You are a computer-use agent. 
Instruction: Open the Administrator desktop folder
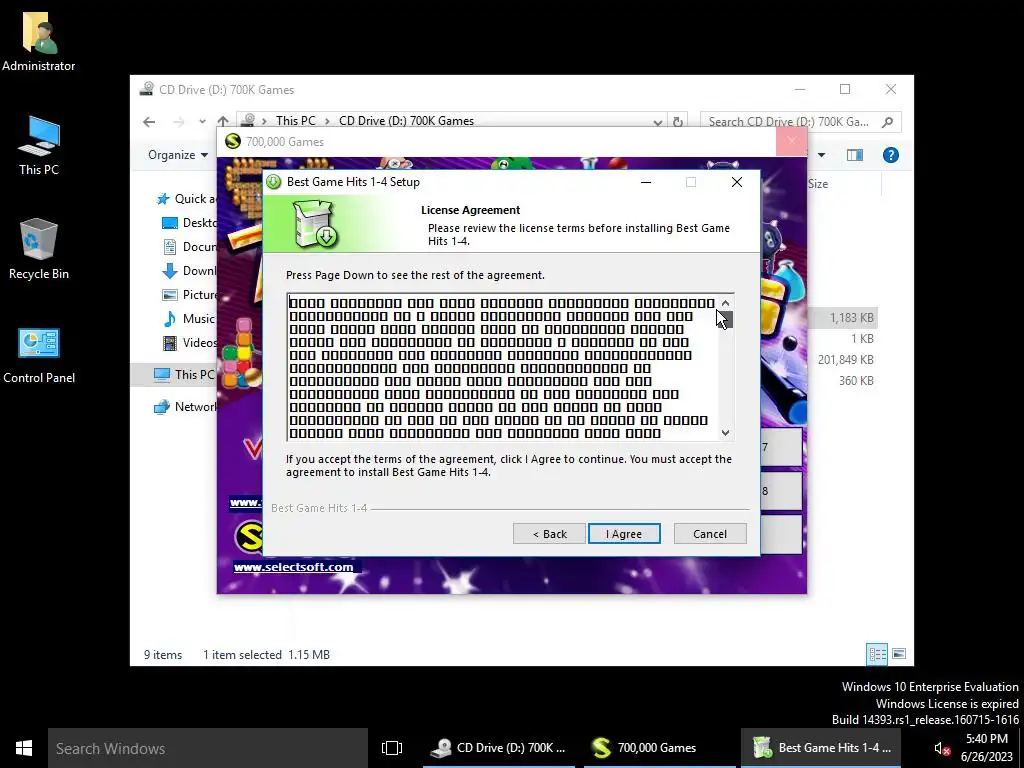click(x=39, y=41)
